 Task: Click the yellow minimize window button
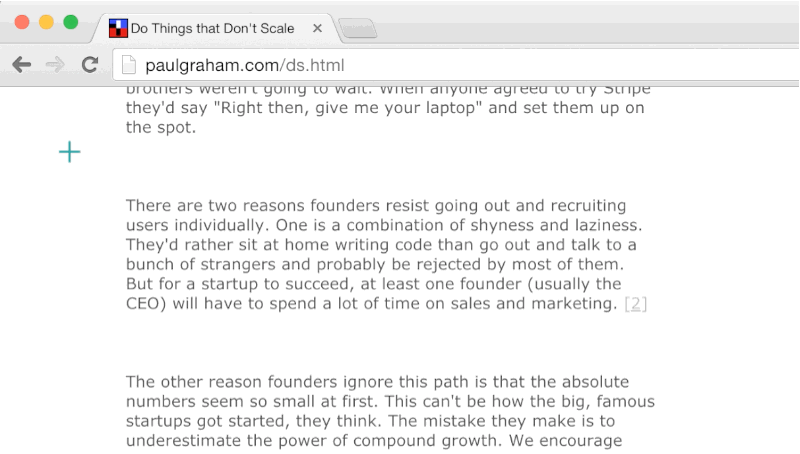46,22
